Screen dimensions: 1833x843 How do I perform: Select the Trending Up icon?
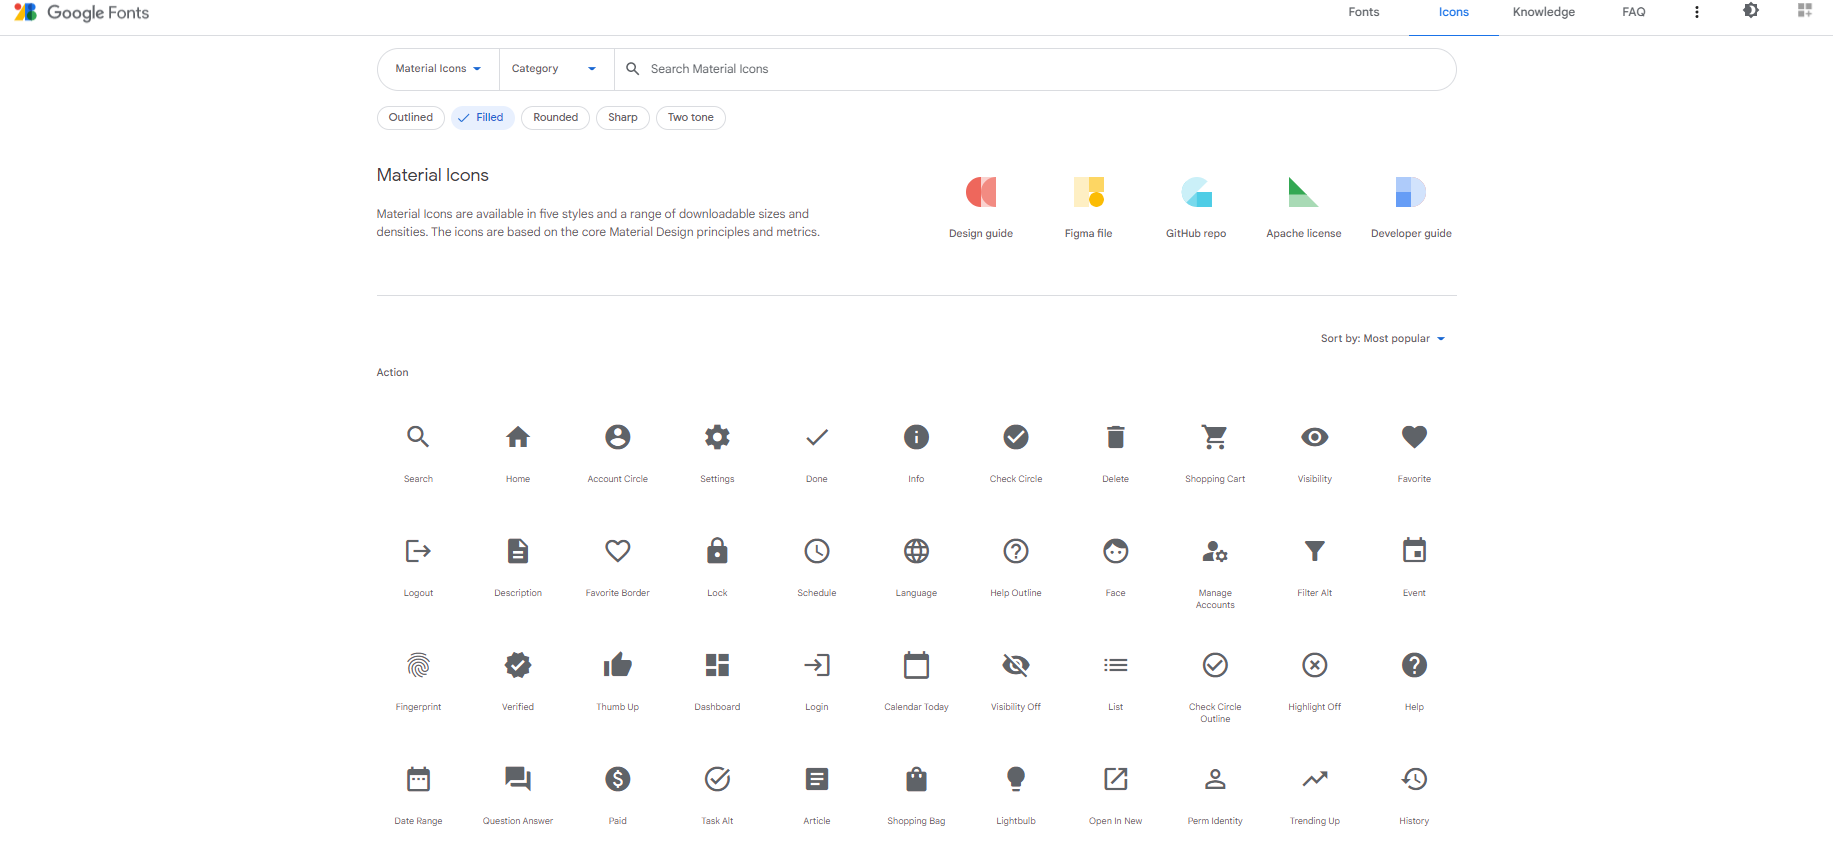(1315, 779)
